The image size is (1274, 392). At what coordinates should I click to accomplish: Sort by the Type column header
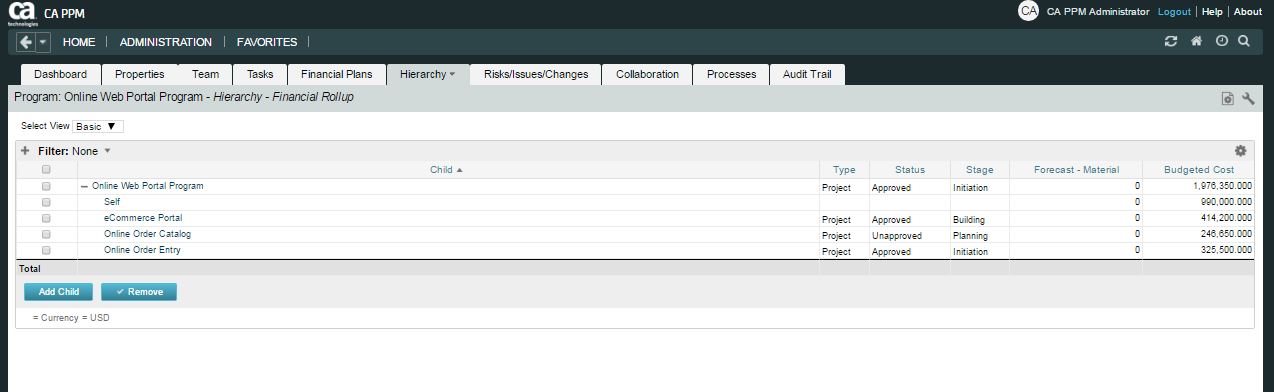844,170
